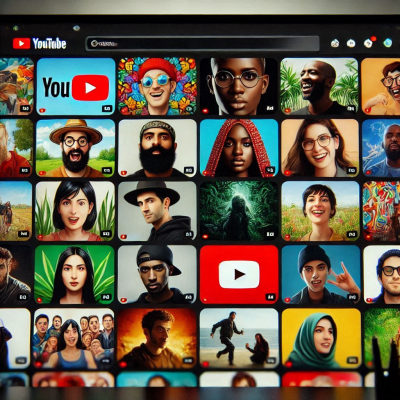Open video of man in red beanie and blue sunglasses
Screen dimensions: 400x400
[x=157, y=86]
